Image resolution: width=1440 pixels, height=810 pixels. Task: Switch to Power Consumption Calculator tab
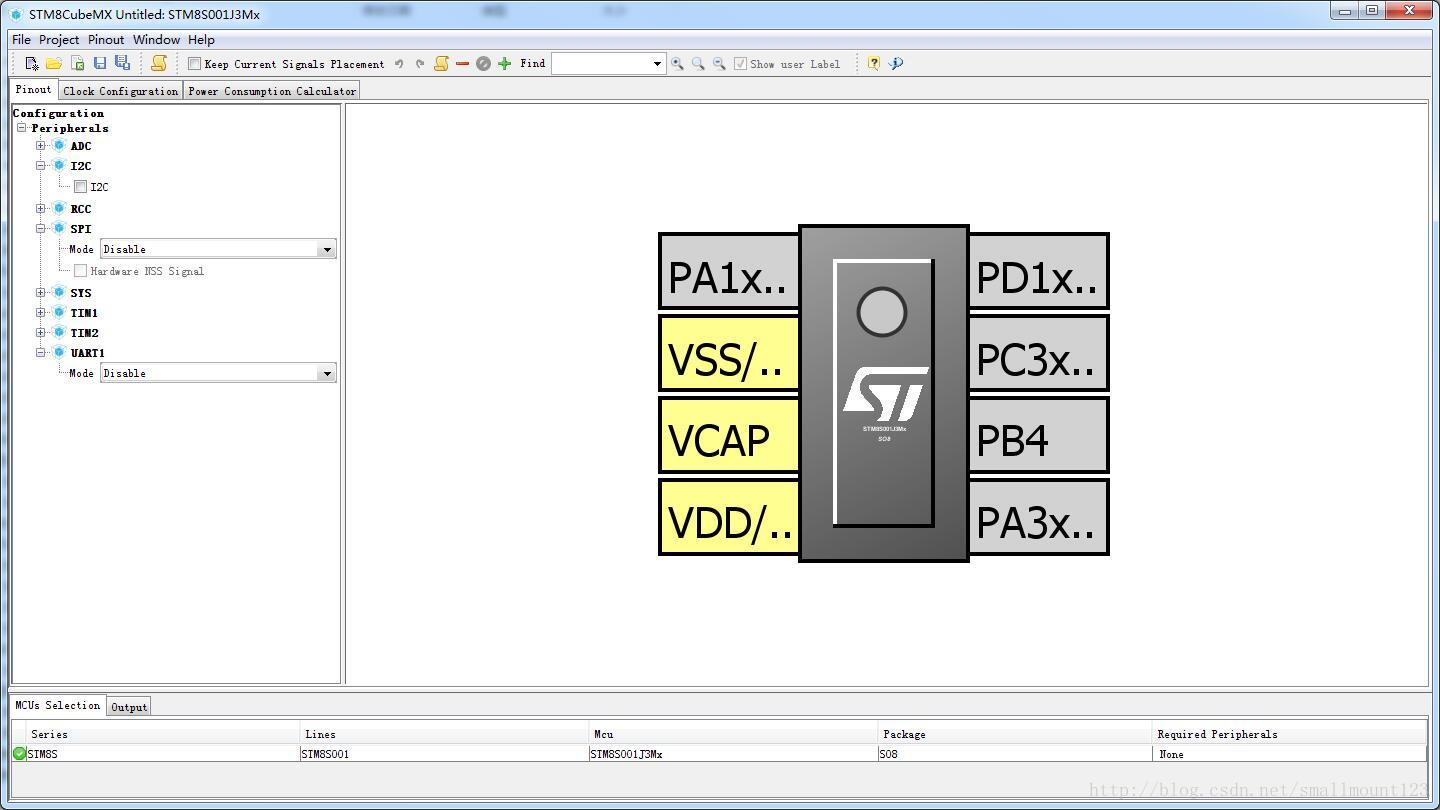[x=272, y=91]
